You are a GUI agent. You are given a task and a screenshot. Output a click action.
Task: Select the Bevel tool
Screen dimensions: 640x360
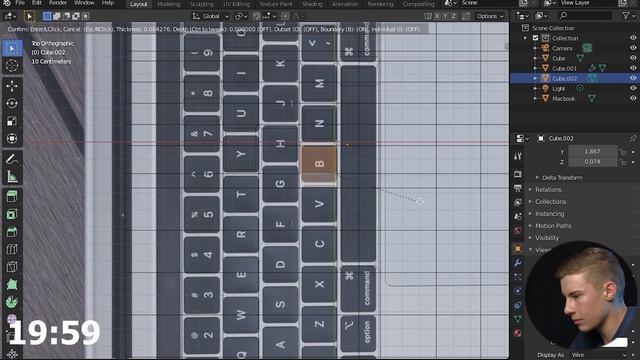(12, 232)
